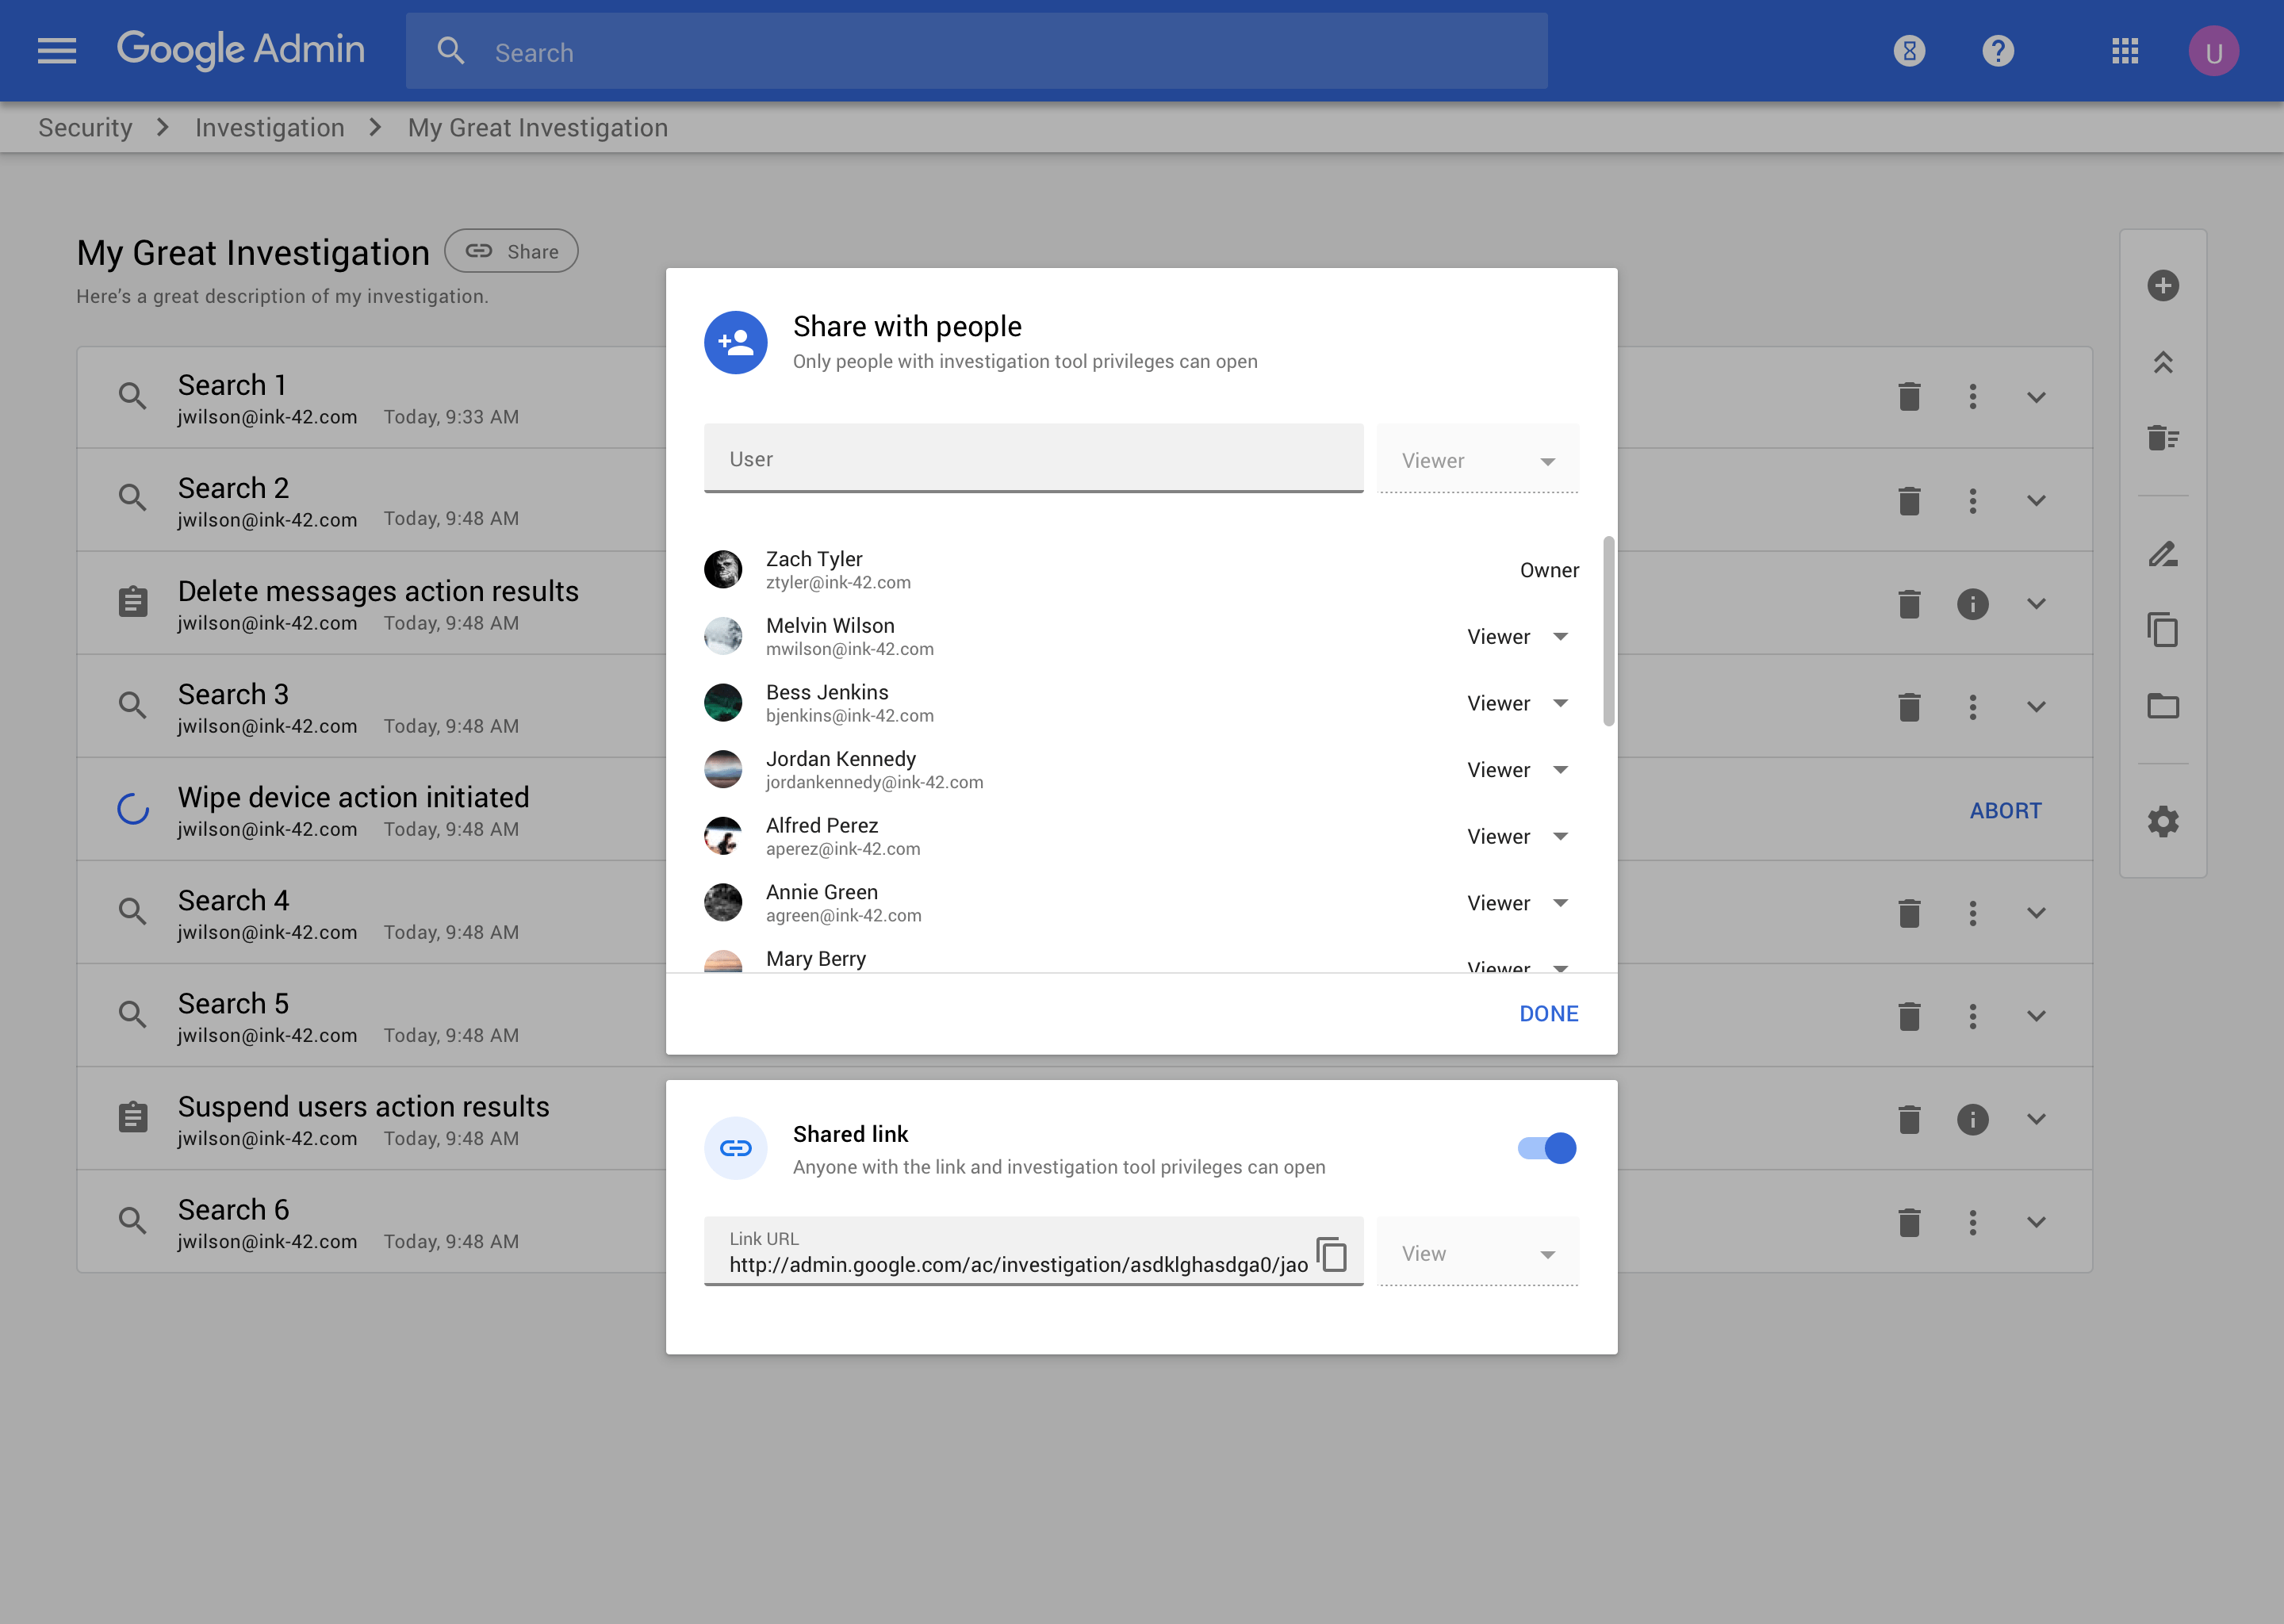
Task: Click the User input field
Action: click(1033, 459)
